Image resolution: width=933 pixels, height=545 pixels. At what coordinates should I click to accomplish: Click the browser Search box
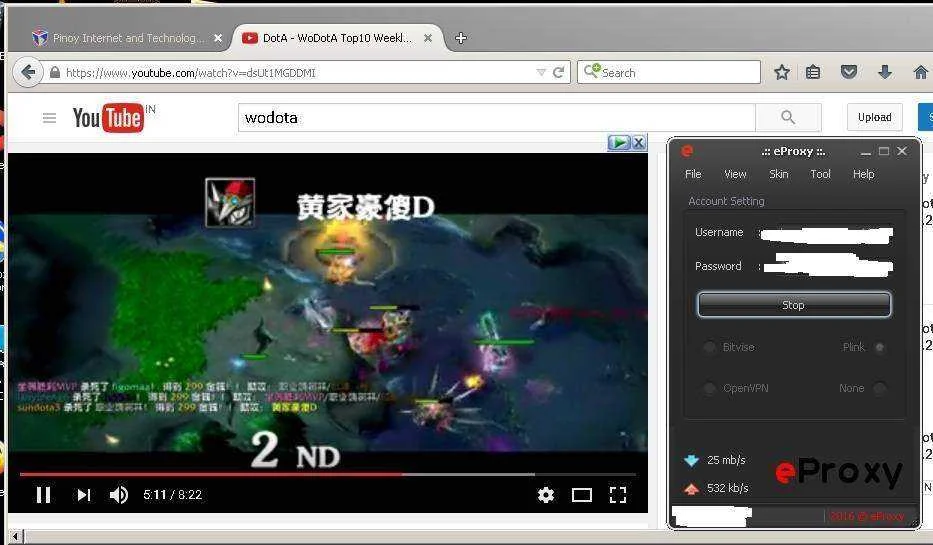669,73
